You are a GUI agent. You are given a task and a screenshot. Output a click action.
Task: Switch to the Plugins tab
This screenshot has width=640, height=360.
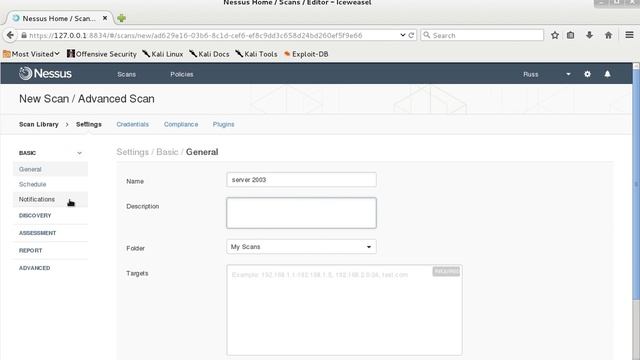[x=223, y=124]
